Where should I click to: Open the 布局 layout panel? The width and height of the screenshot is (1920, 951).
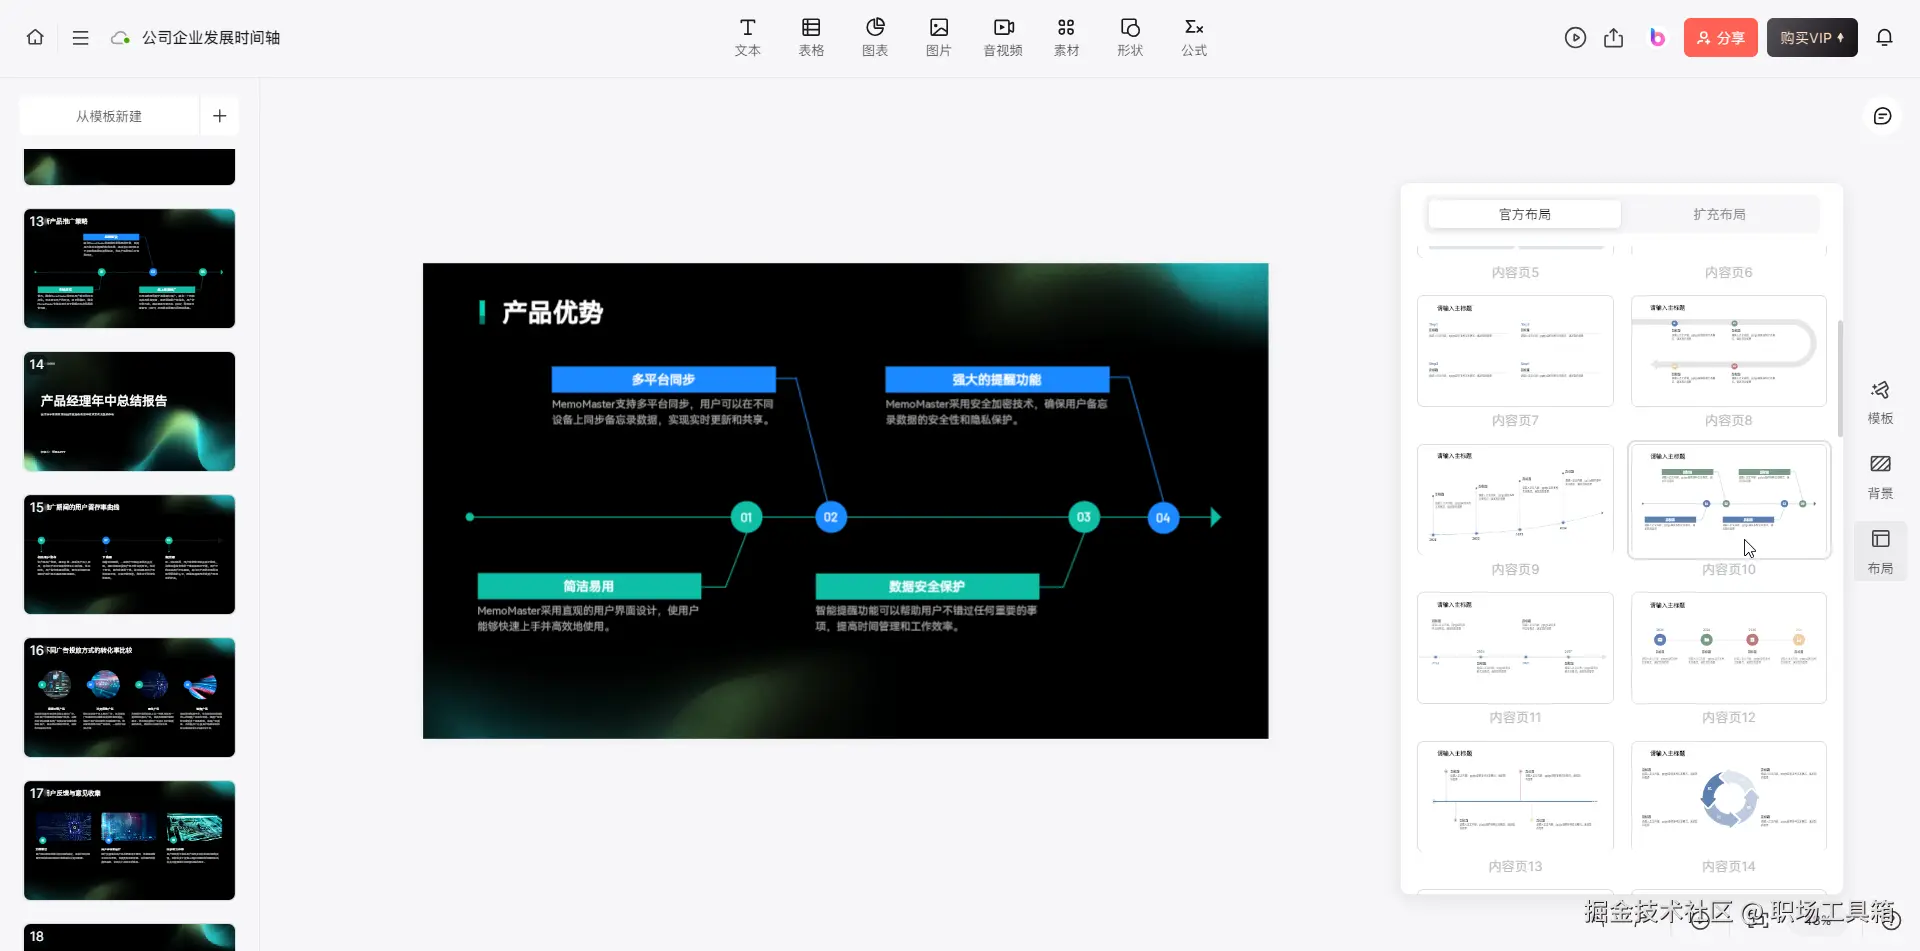(1880, 552)
